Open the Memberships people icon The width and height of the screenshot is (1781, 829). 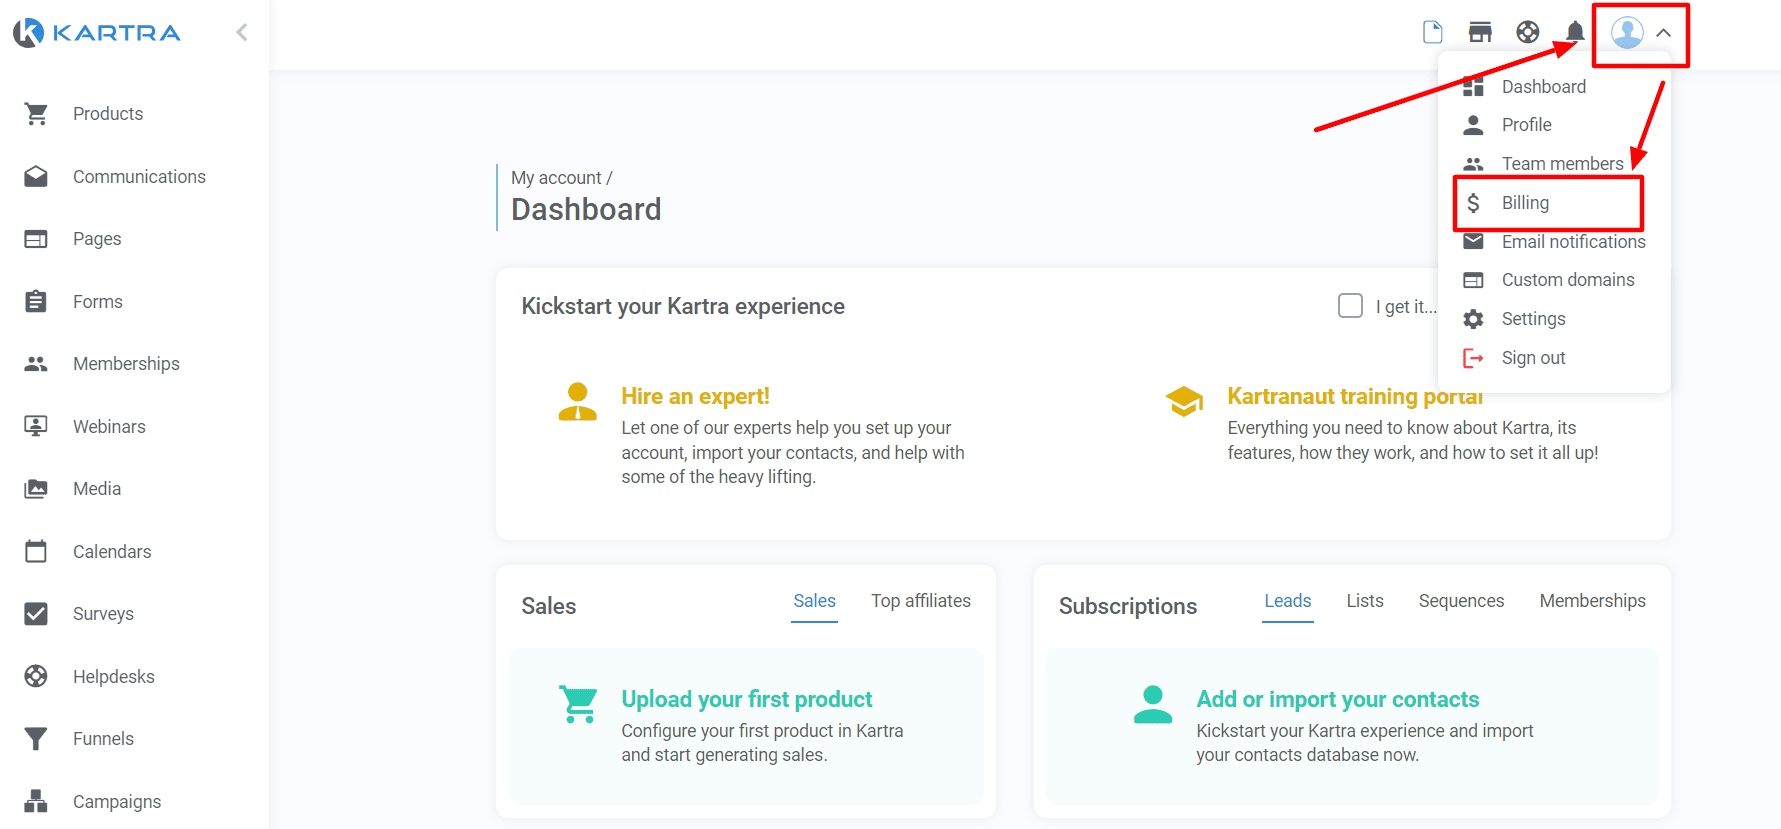coord(36,364)
